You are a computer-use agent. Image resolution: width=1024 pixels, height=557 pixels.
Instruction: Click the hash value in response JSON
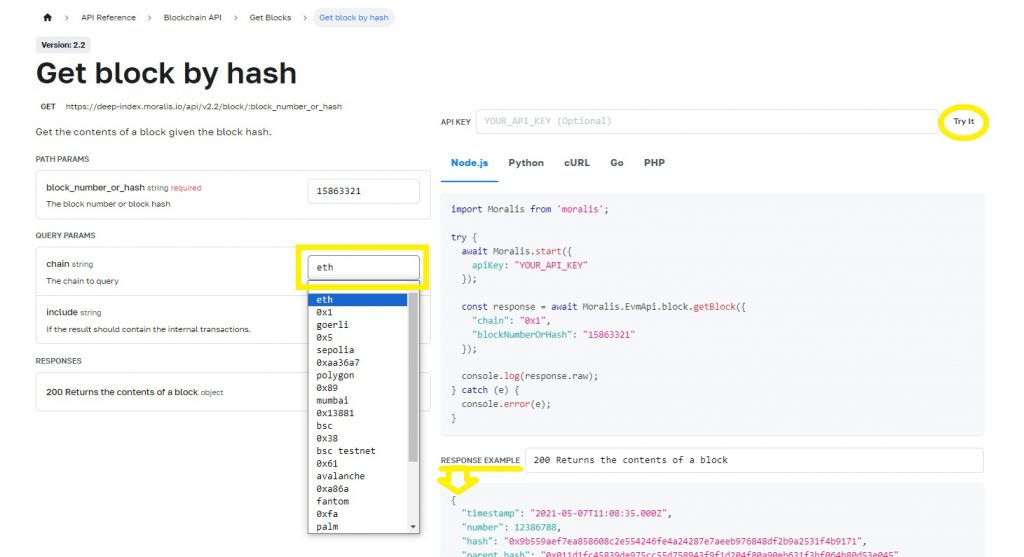coord(684,541)
